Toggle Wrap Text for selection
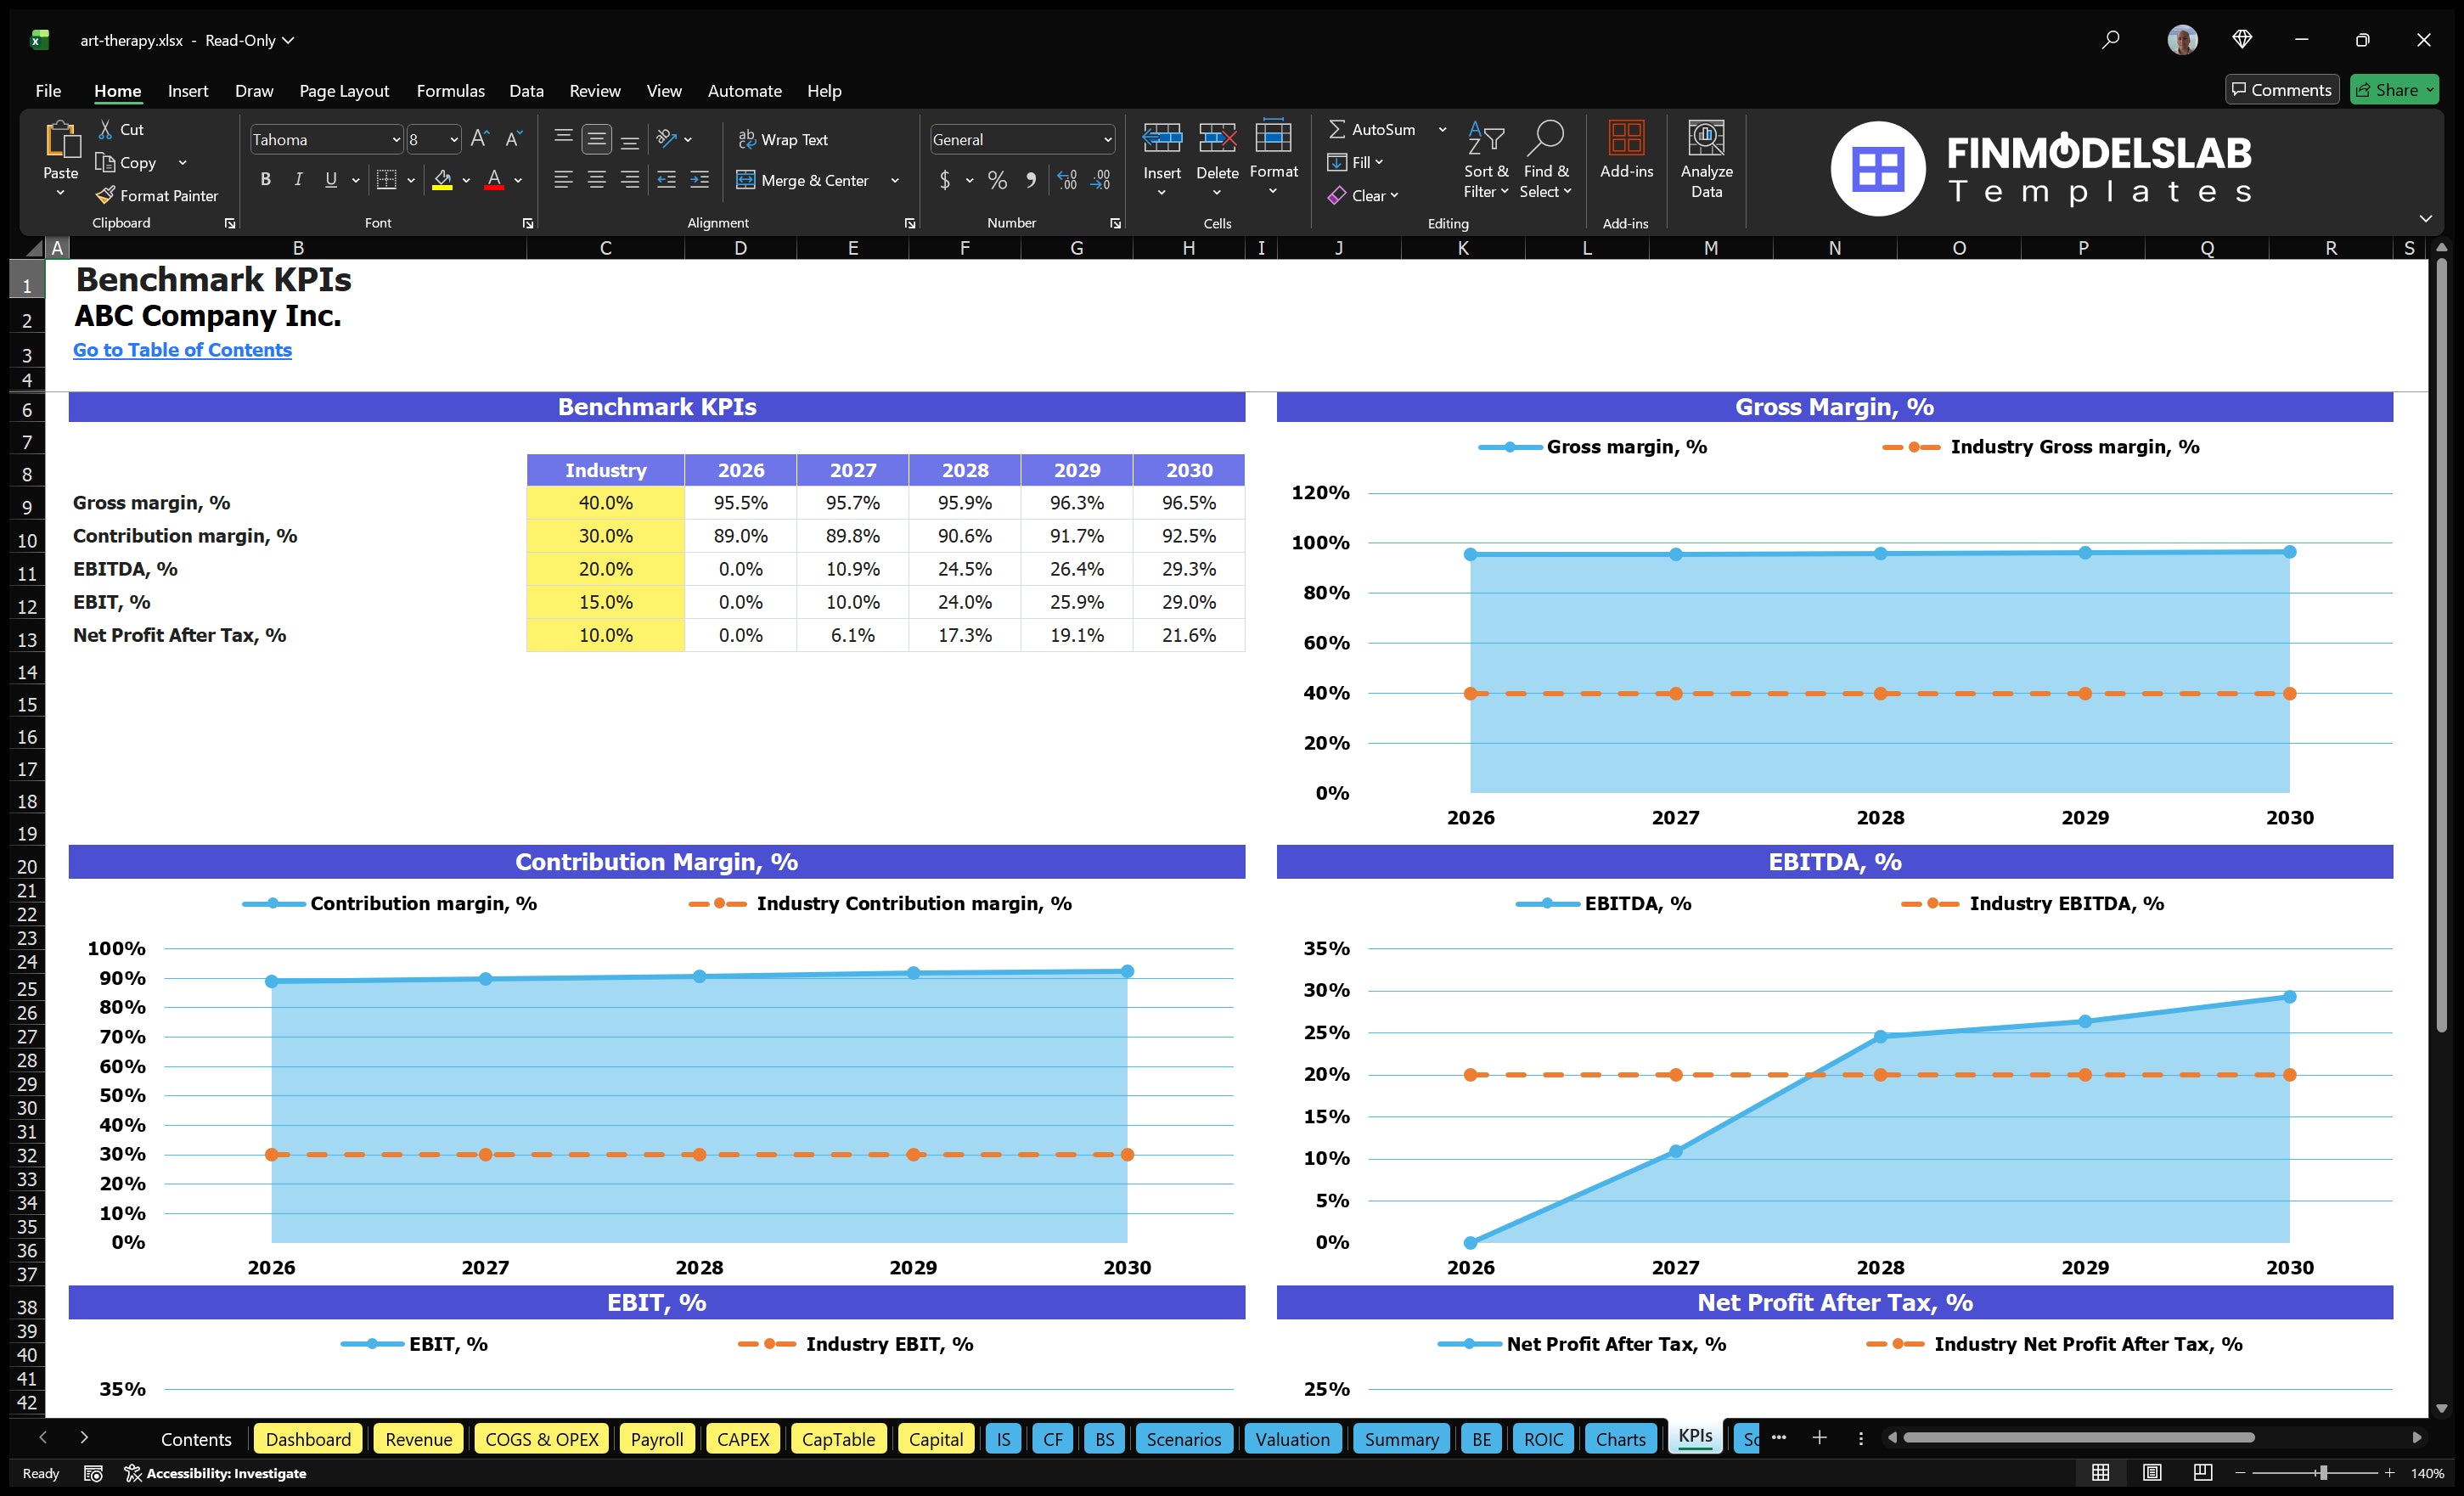 coord(785,139)
